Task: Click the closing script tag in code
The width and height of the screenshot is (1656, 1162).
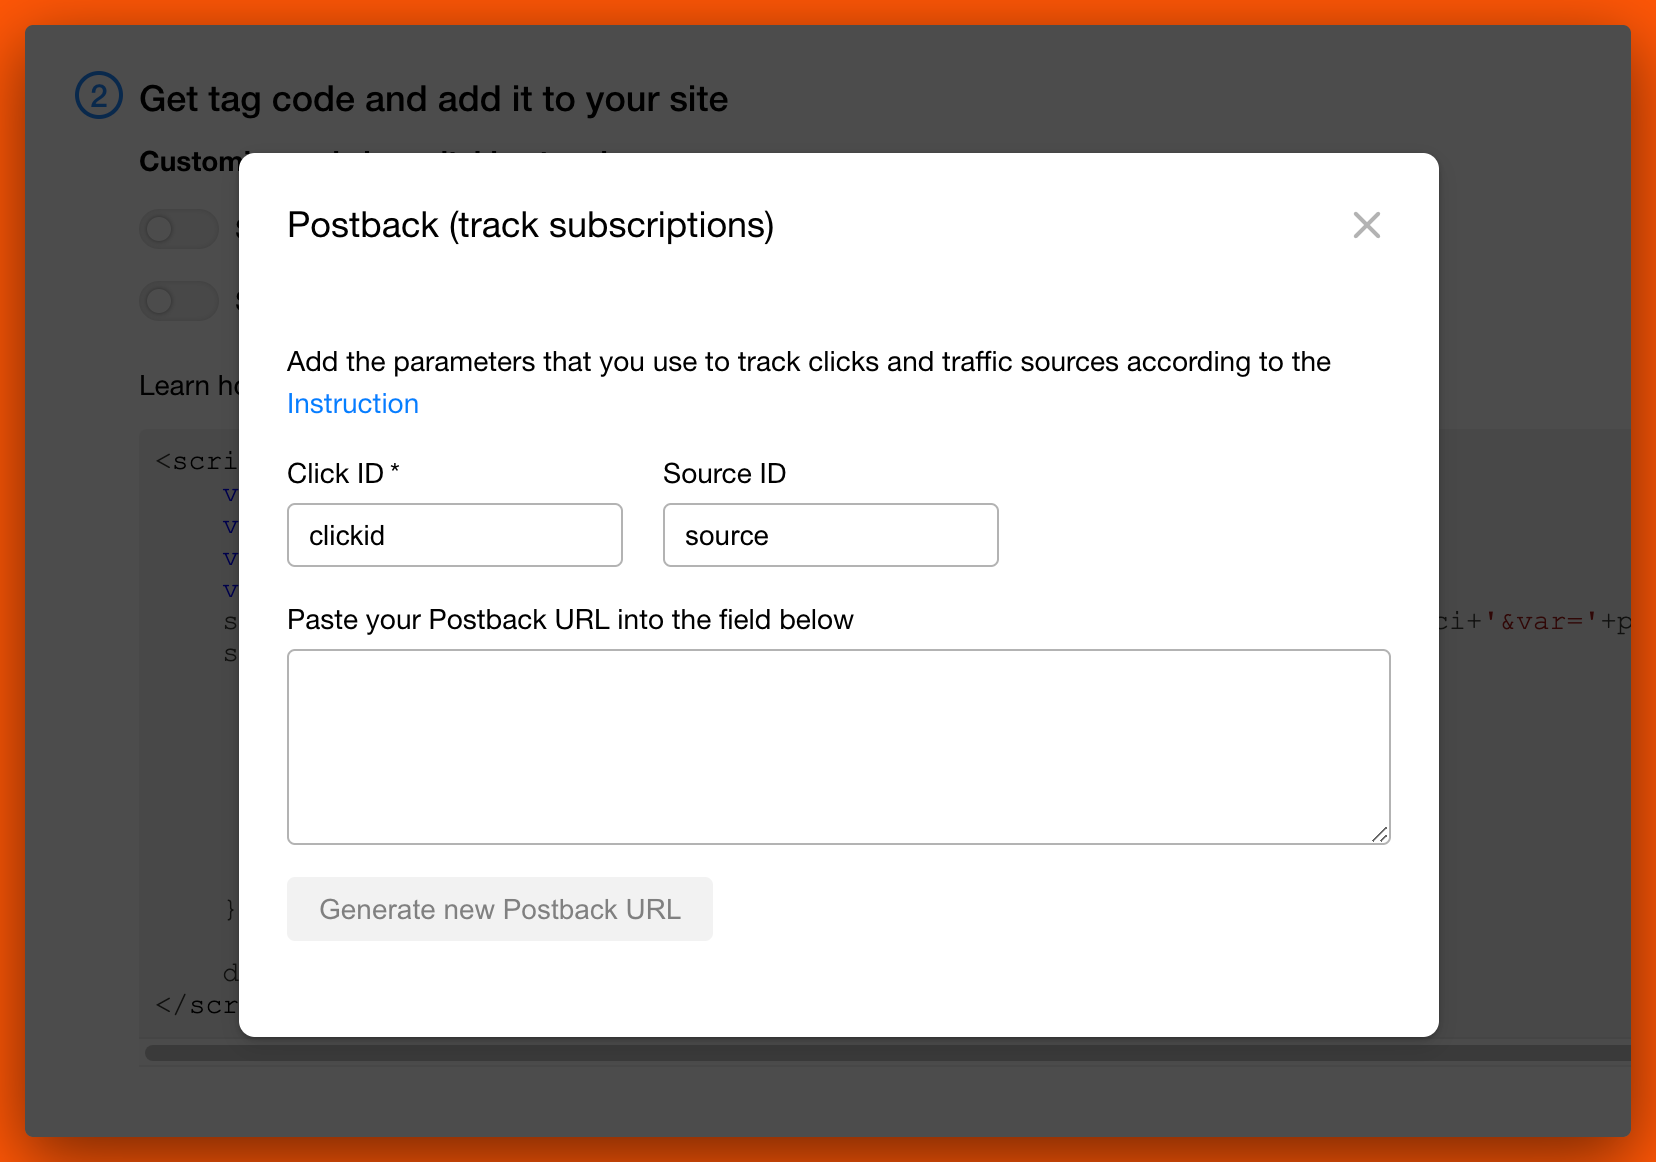Action: click(197, 1005)
